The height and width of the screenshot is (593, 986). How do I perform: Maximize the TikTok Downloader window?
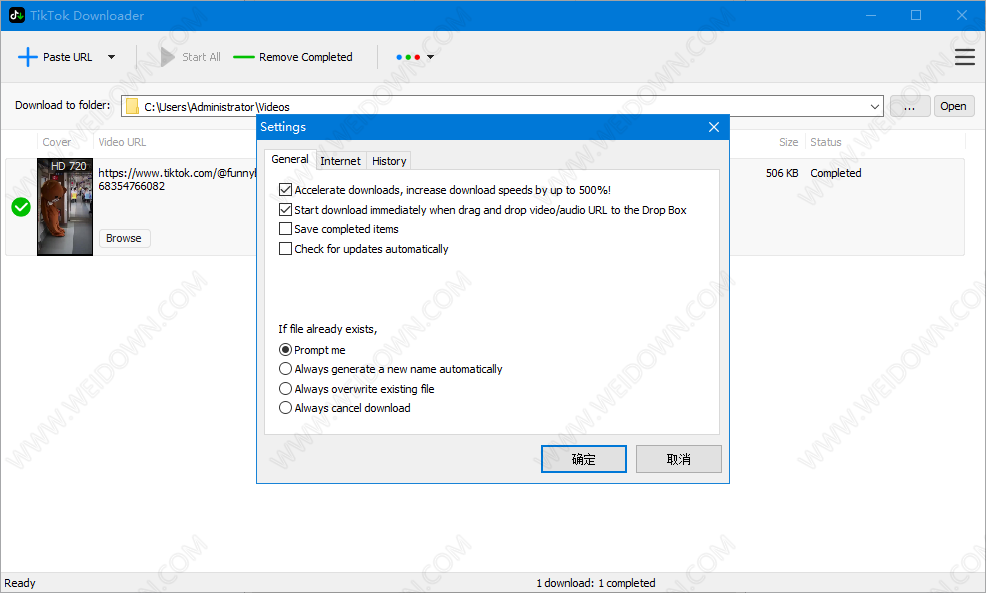(916, 15)
